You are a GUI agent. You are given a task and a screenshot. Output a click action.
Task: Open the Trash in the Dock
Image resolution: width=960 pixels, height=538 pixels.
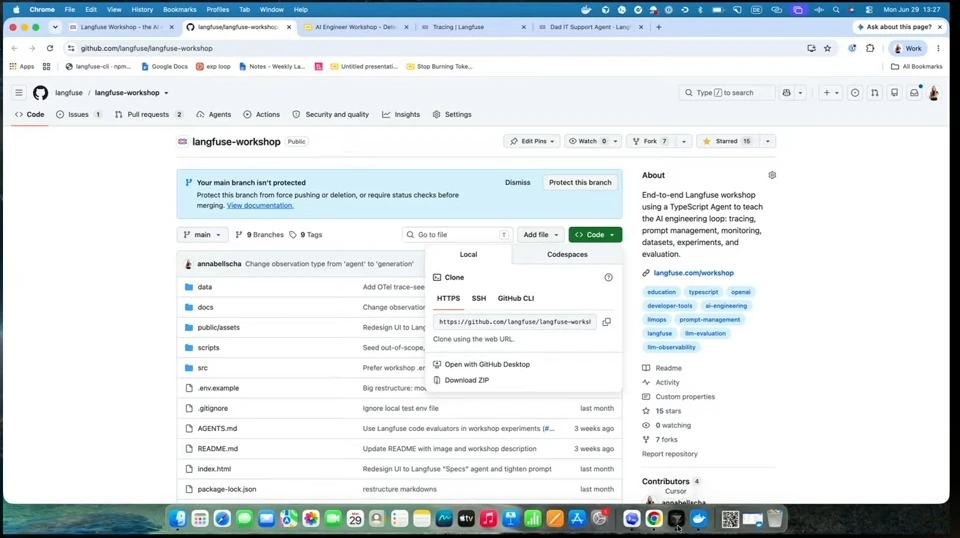pos(774,519)
